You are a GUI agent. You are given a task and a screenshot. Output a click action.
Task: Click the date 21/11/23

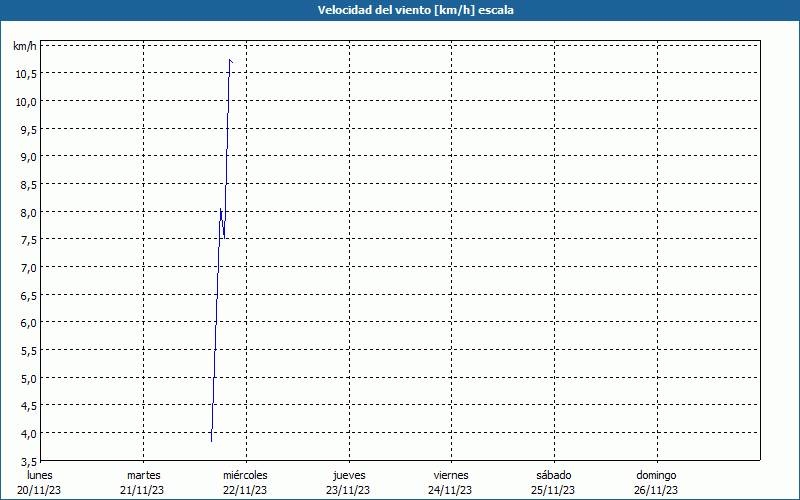[x=142, y=490]
